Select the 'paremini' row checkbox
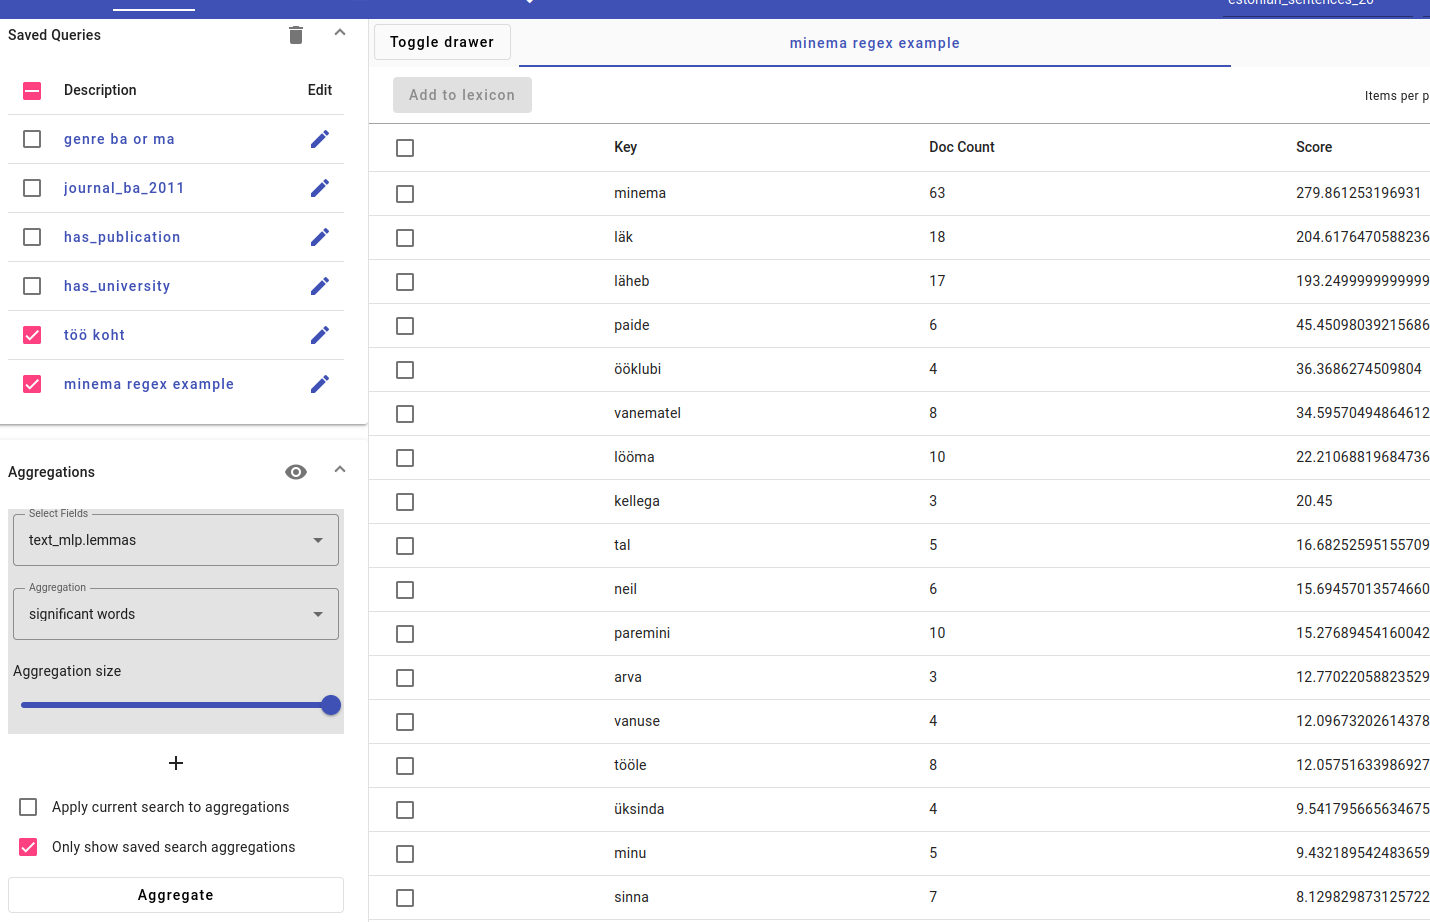The image size is (1430, 922). [405, 634]
